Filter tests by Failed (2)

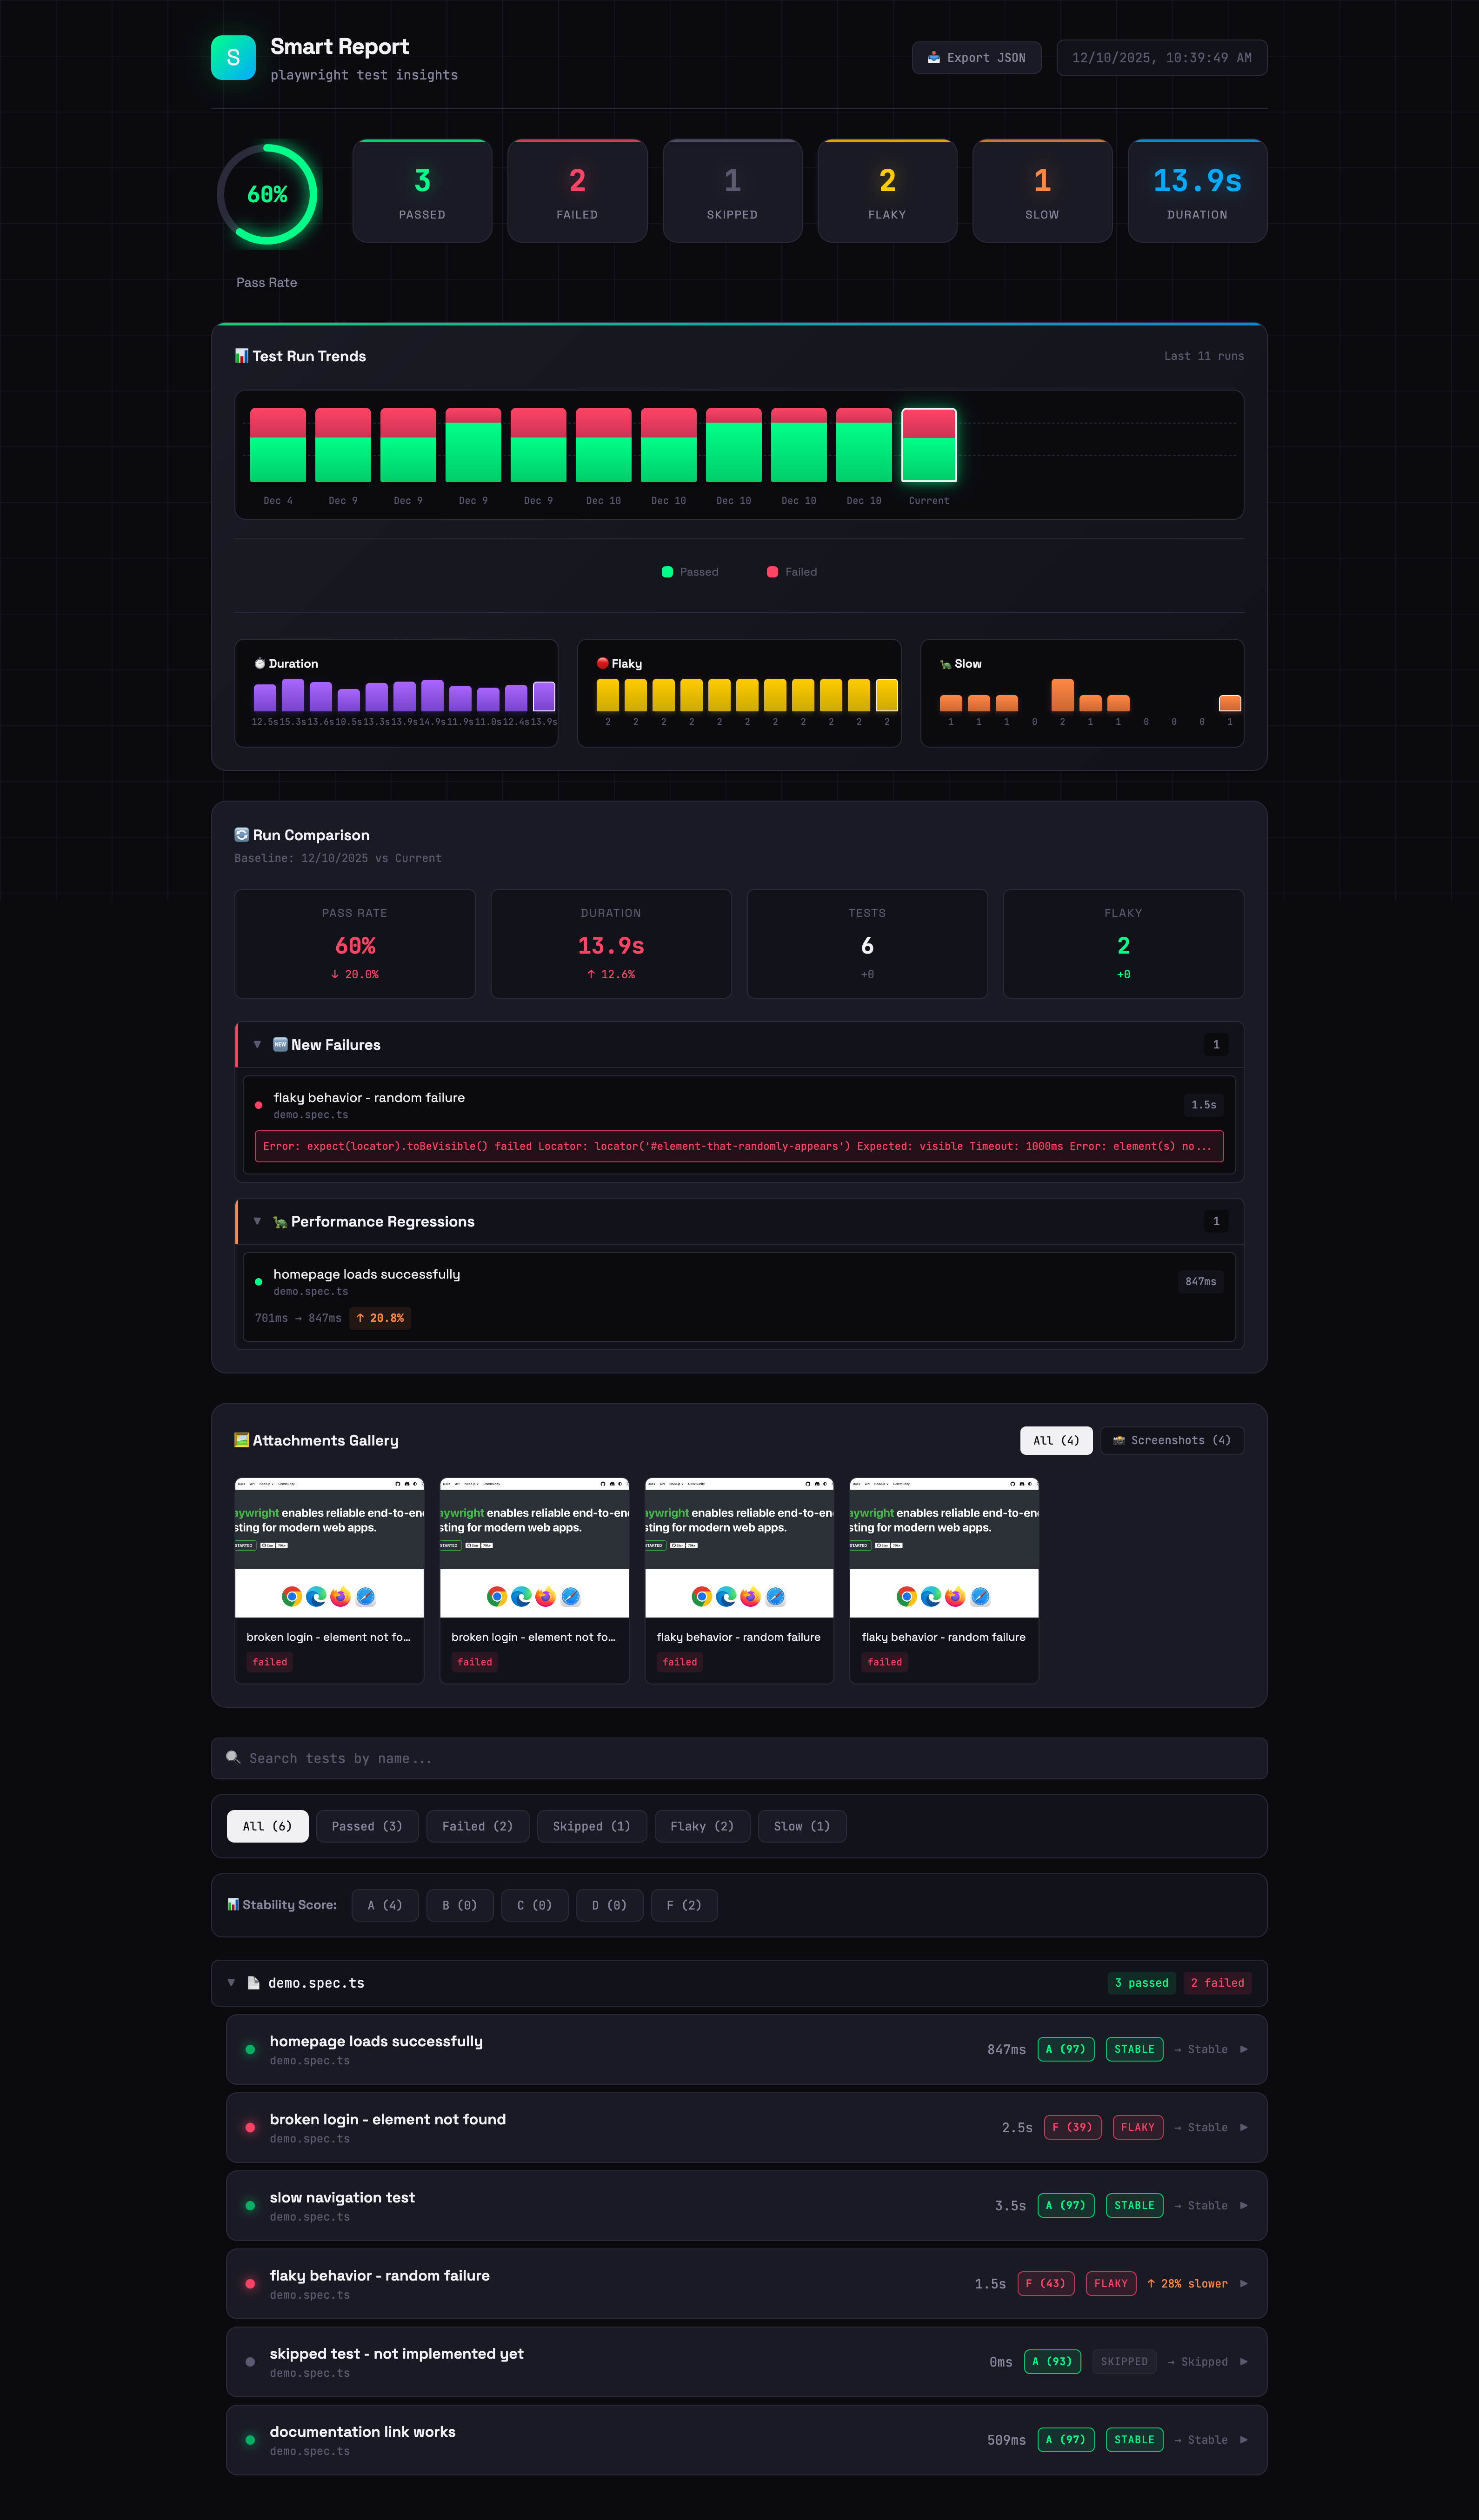pyautogui.click(x=477, y=1826)
